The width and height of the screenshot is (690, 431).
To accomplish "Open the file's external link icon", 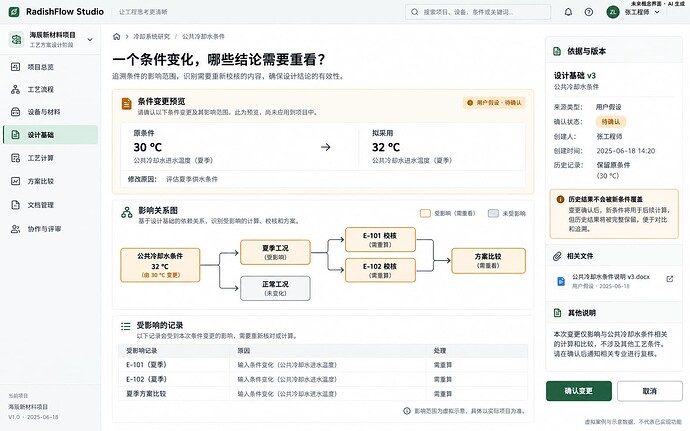I will coord(670,279).
